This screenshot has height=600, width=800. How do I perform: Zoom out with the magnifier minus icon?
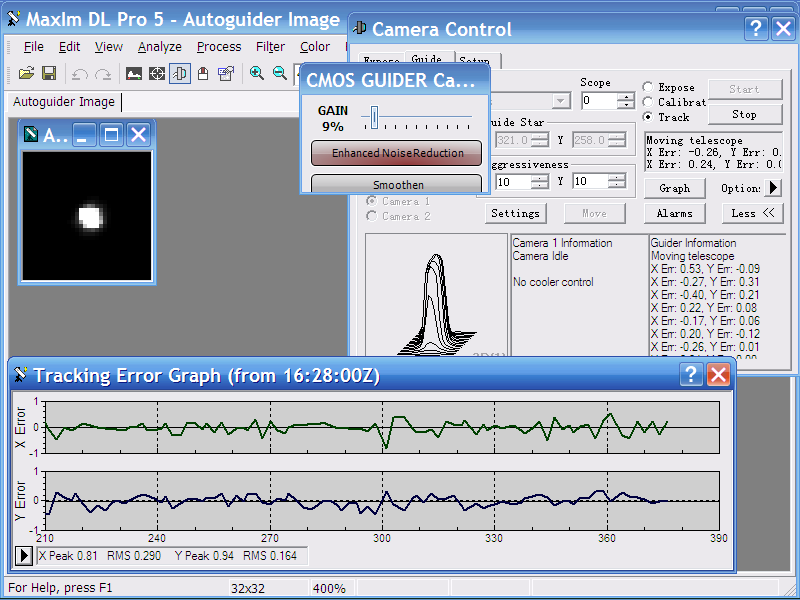pyautogui.click(x=280, y=73)
